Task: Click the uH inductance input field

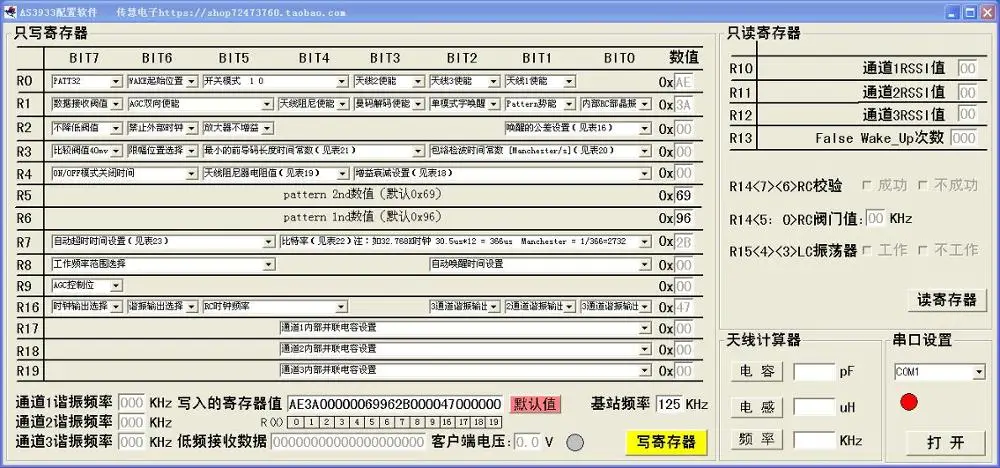Action: (x=814, y=407)
